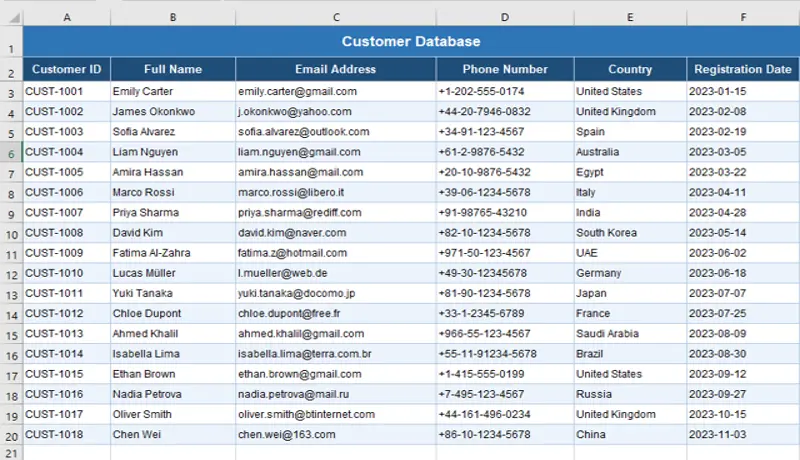Select row 12 header
The image size is (800, 460).
coord(11,273)
